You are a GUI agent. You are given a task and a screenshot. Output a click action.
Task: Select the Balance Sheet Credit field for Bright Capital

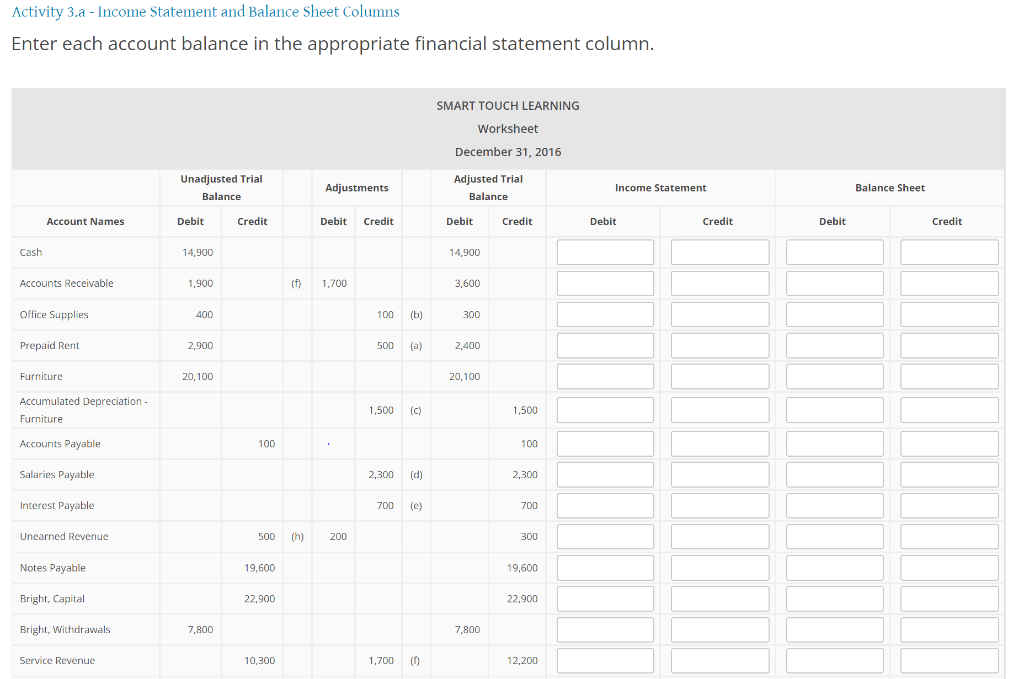pos(947,598)
